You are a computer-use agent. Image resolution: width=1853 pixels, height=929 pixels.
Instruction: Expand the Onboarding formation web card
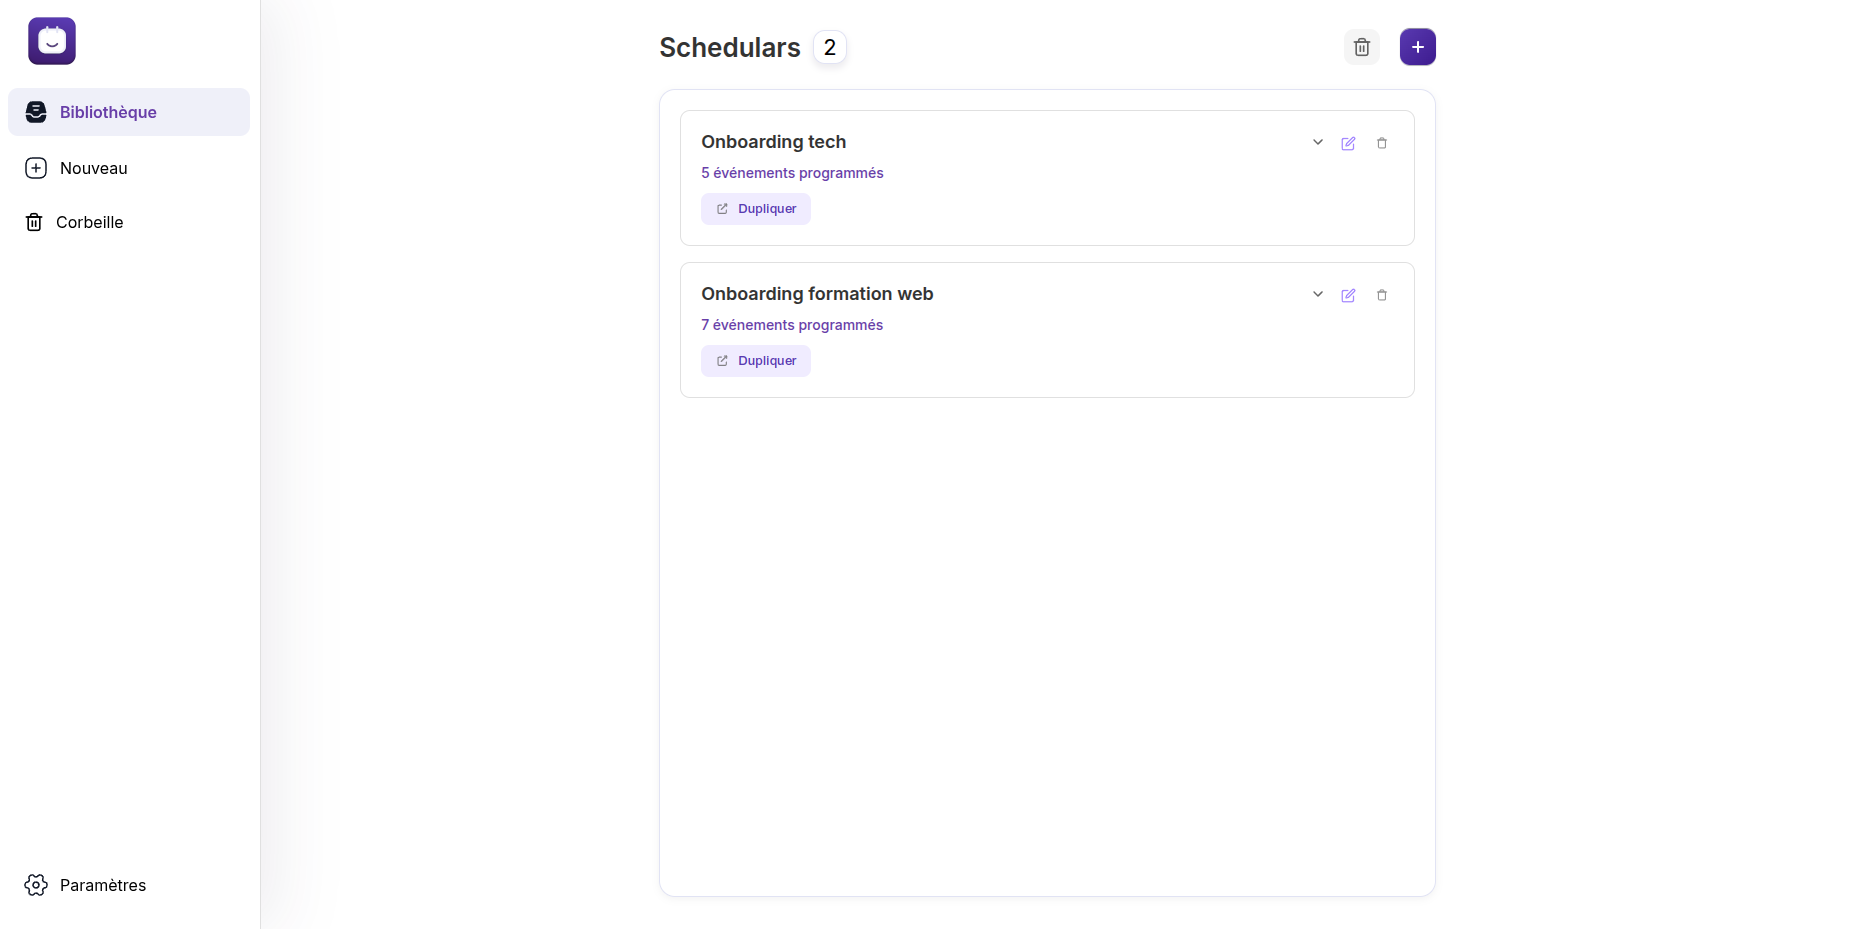pos(1317,294)
